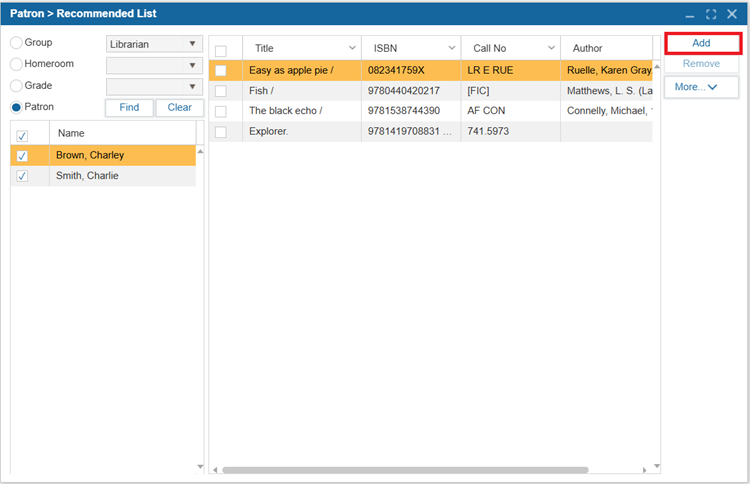Open the Grade dropdown list
The width and height of the screenshot is (750, 484).
coord(154,87)
